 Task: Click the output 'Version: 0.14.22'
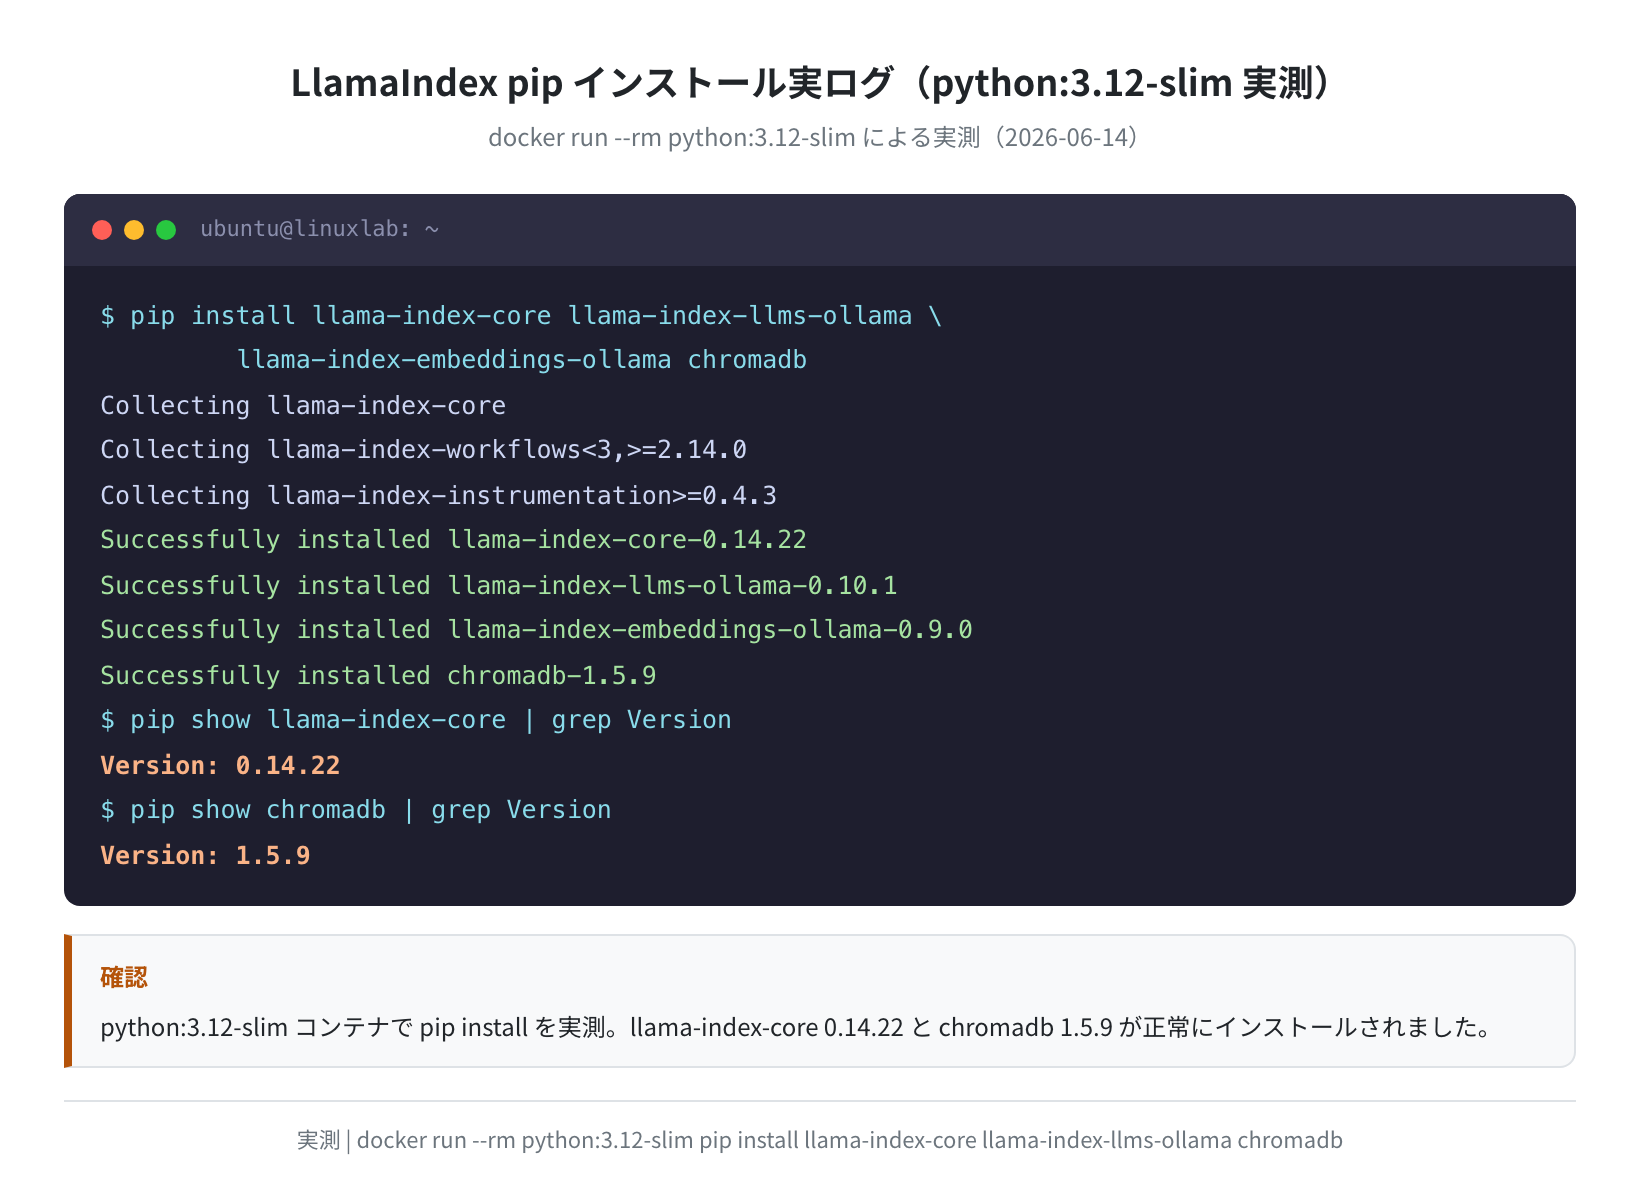(220, 766)
